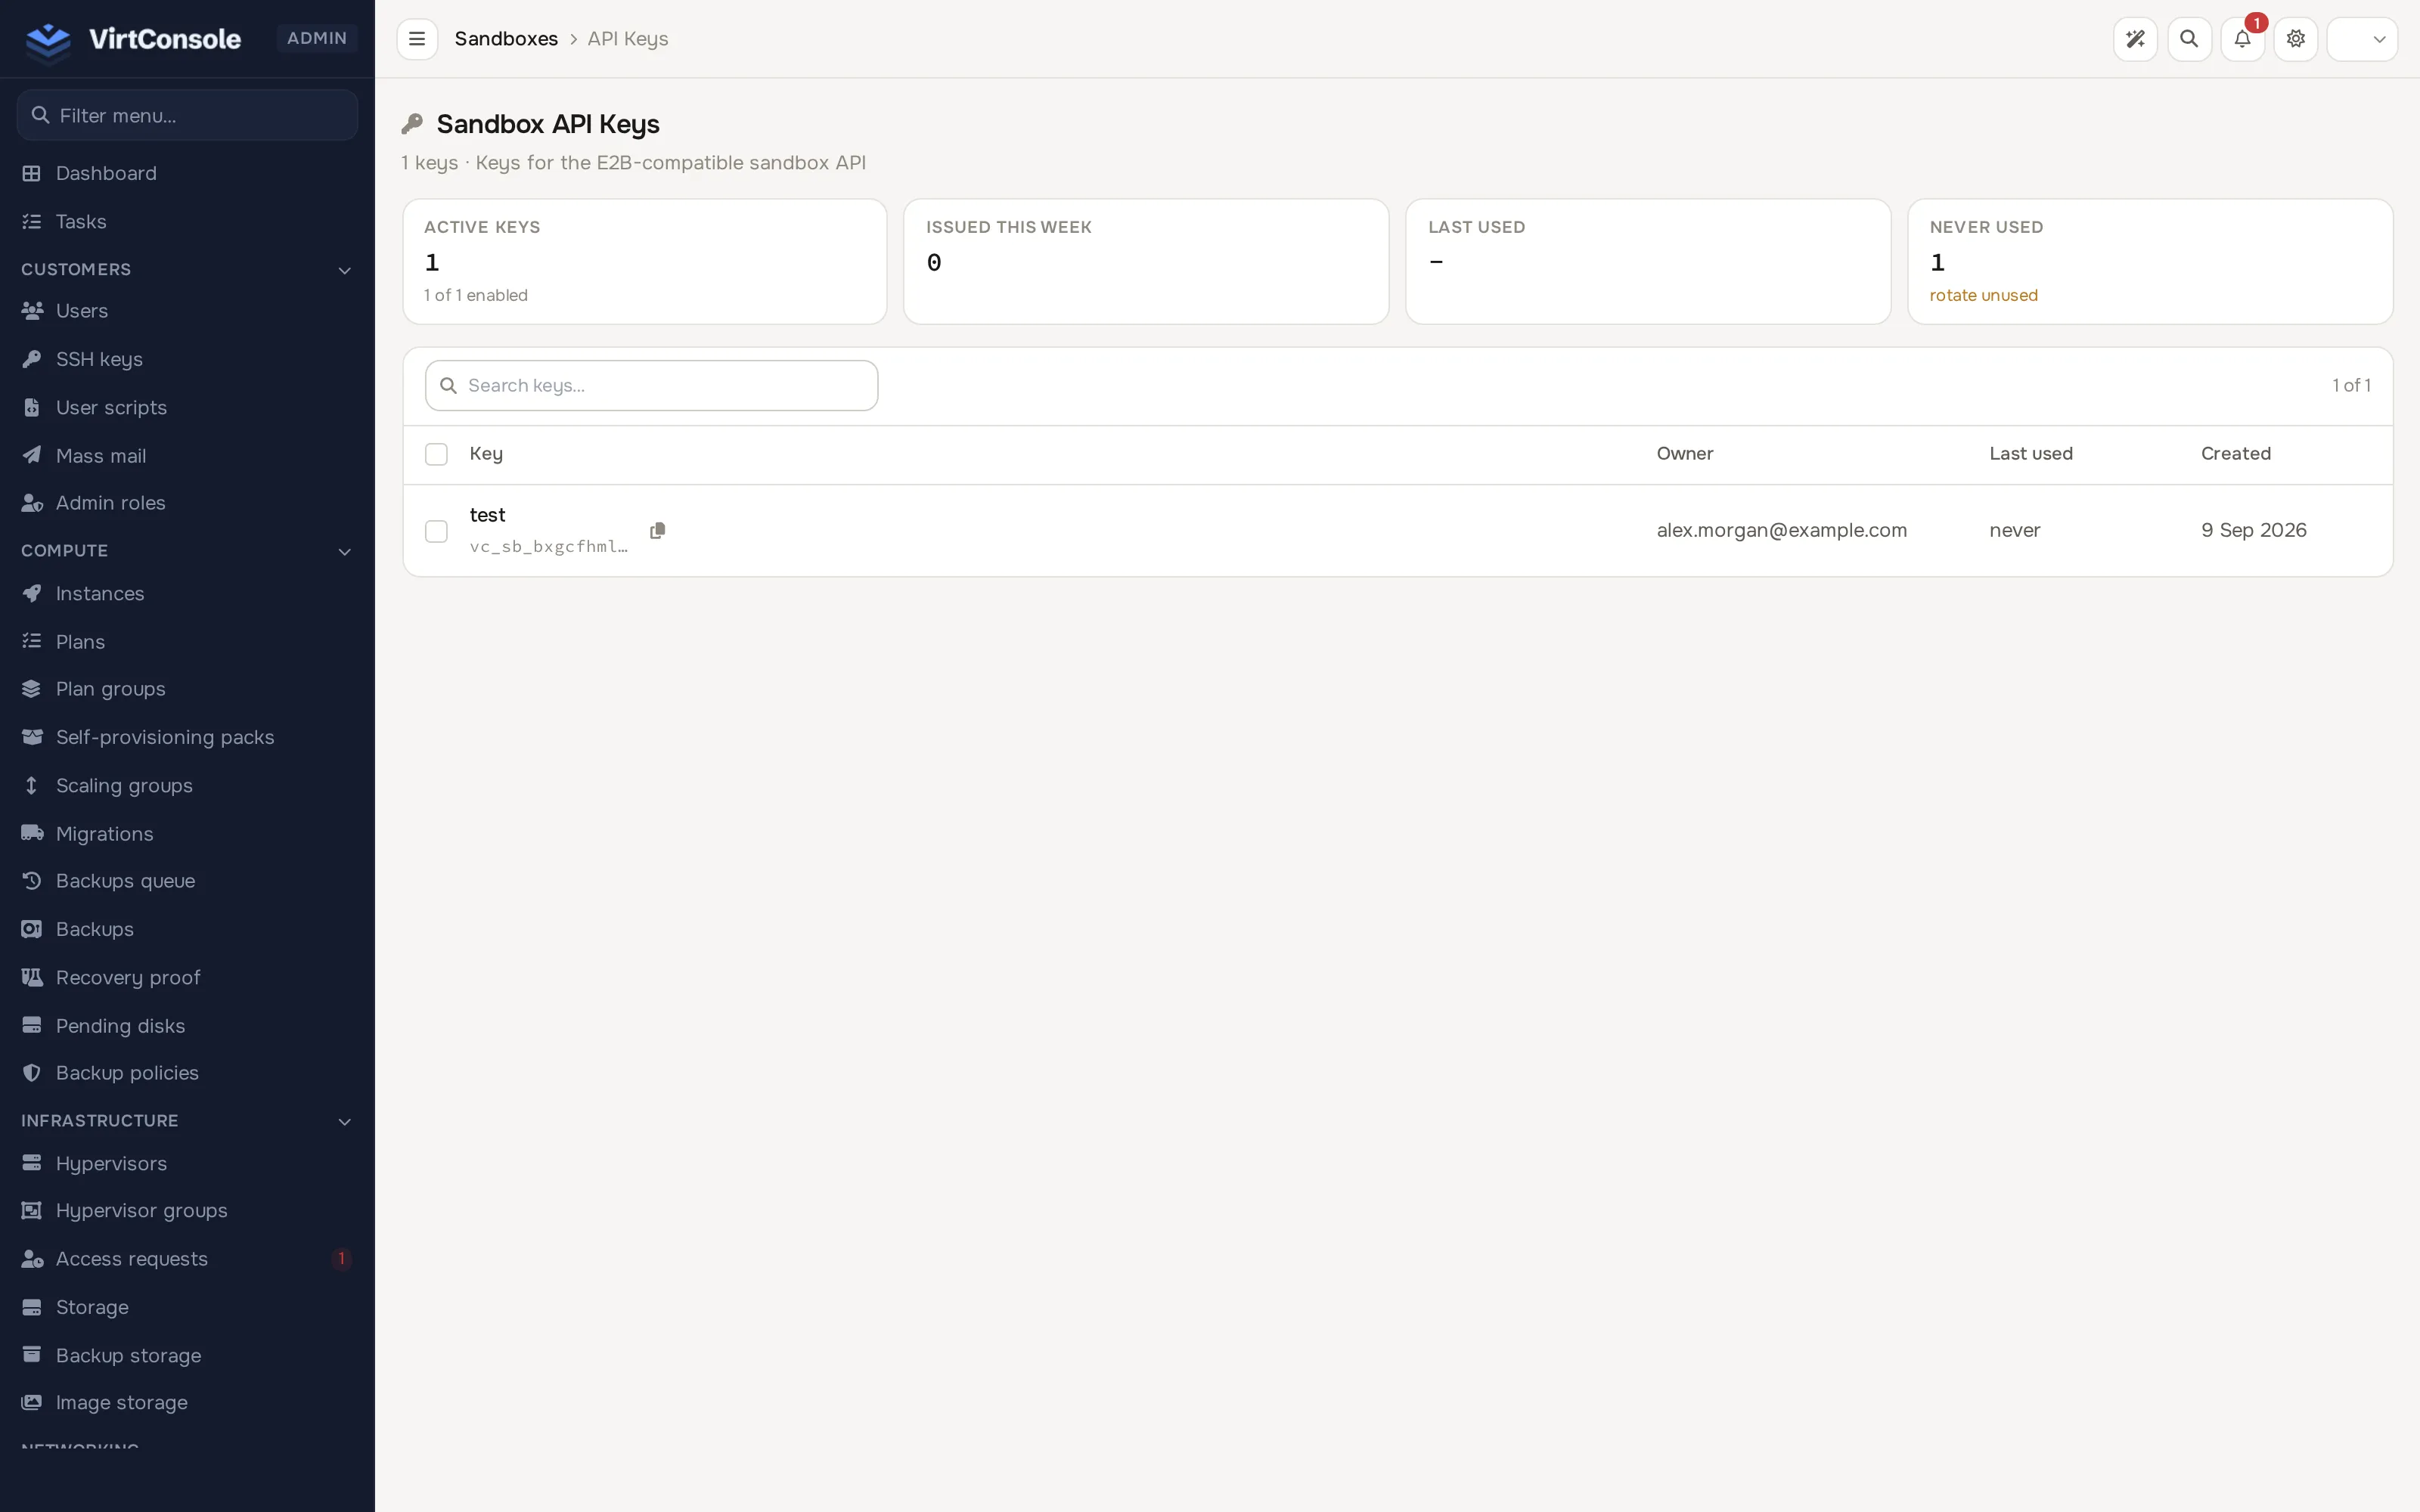Click the magic wand icon in the top bar

click(x=2135, y=39)
